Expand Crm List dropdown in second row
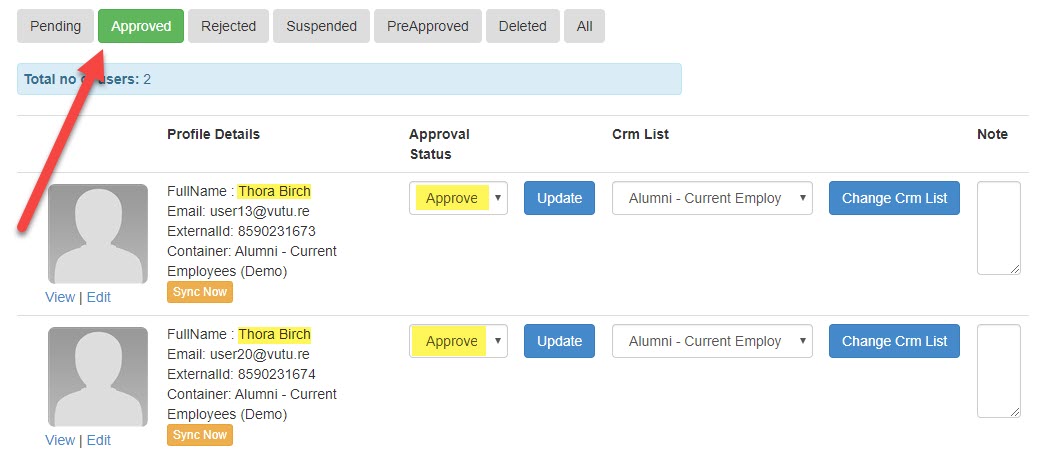Viewport: 1038px width, 459px height. coord(712,341)
